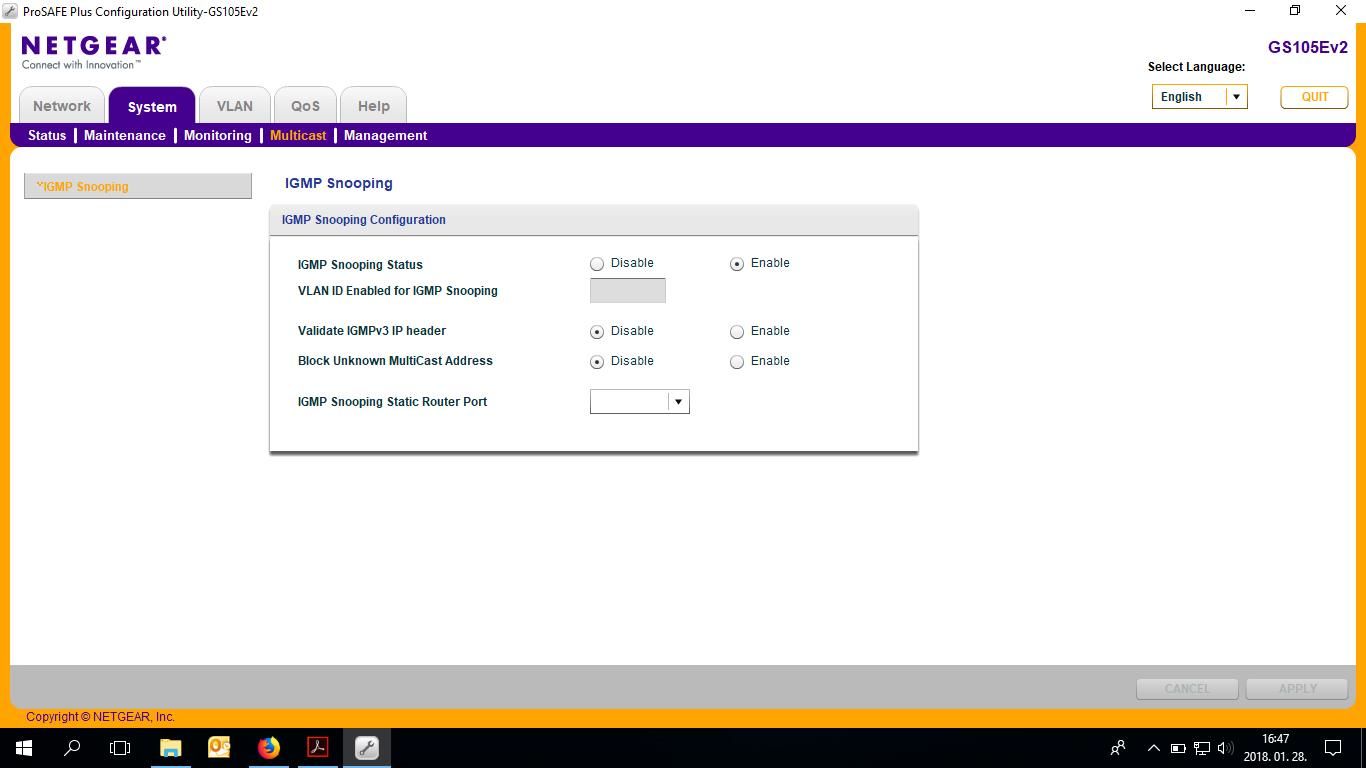
Task: Click VLAN ID Enabled for IGMP Snooping field
Action: point(628,291)
